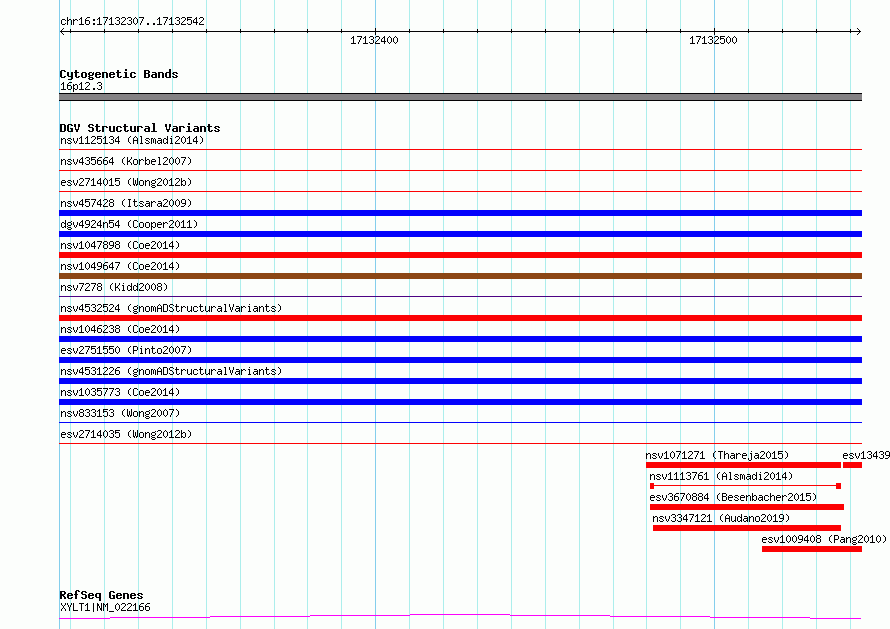Open variant nsv1113761 (Alsmadi2014) label
The image size is (890, 629).
point(721,476)
